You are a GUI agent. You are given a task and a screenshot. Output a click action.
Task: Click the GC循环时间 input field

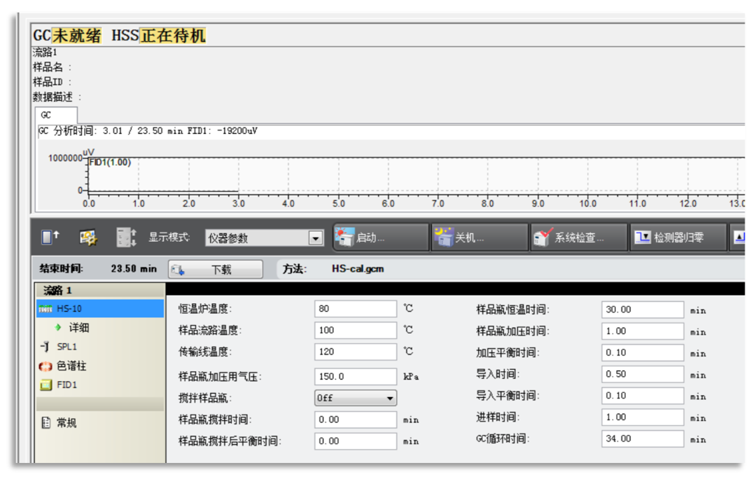(x=642, y=439)
